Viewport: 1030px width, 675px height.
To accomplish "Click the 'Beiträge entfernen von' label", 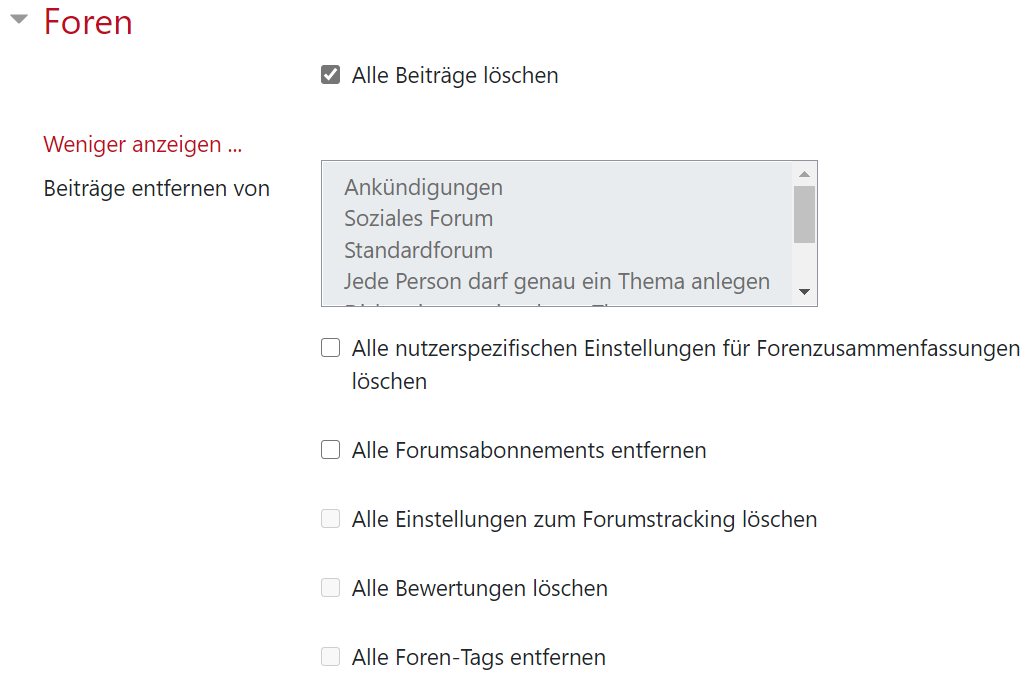I will (x=156, y=188).
